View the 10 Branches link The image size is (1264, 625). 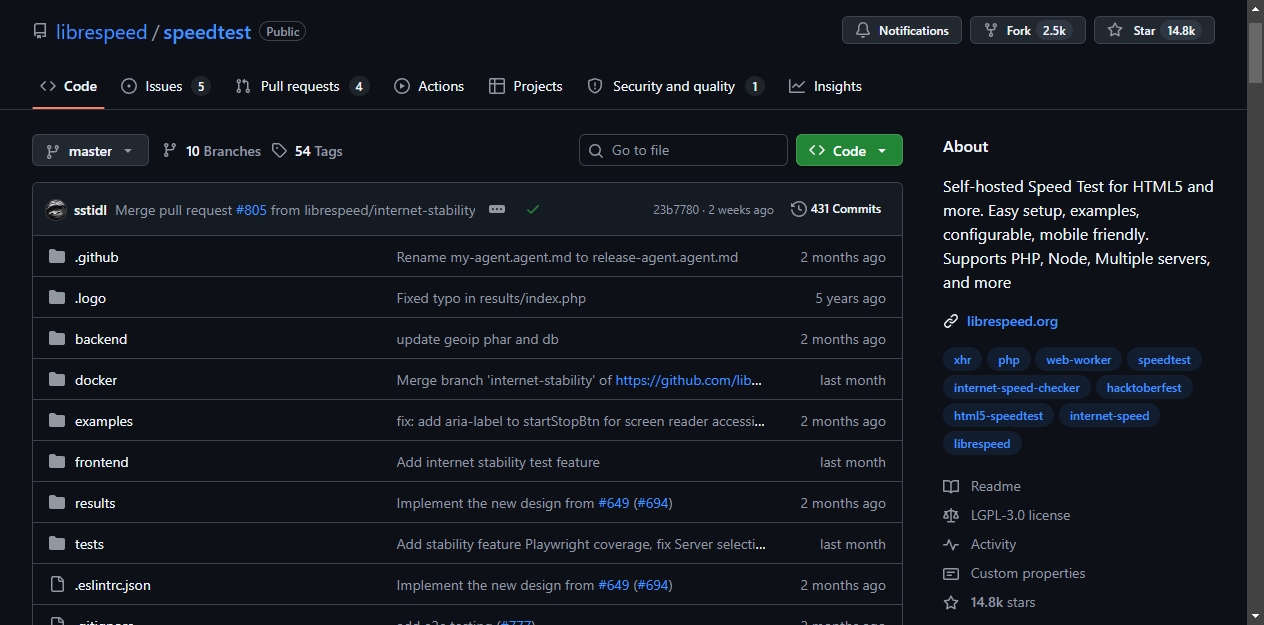coord(212,151)
